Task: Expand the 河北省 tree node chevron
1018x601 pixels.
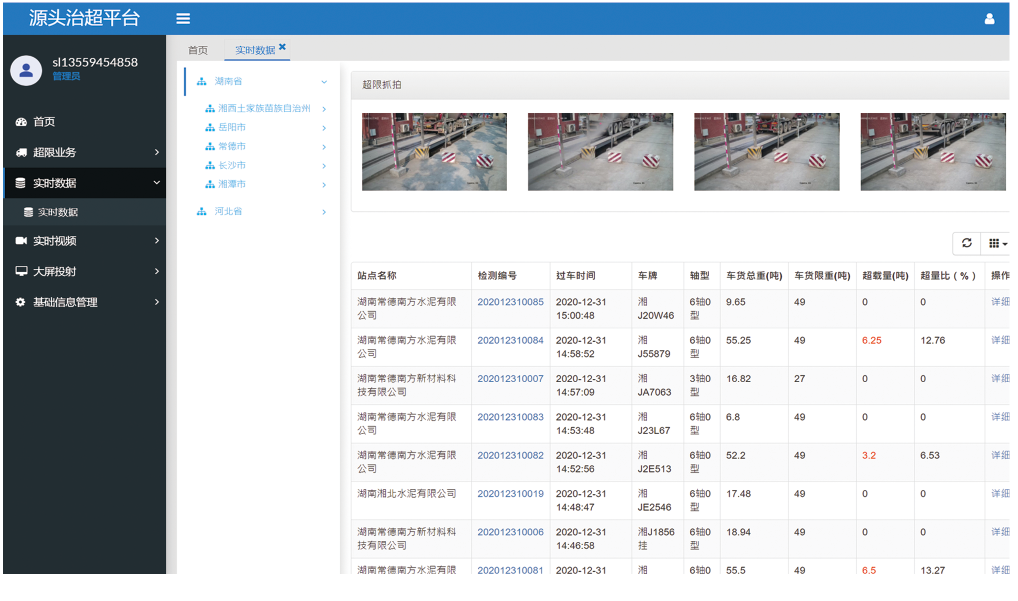Action: coord(324,212)
